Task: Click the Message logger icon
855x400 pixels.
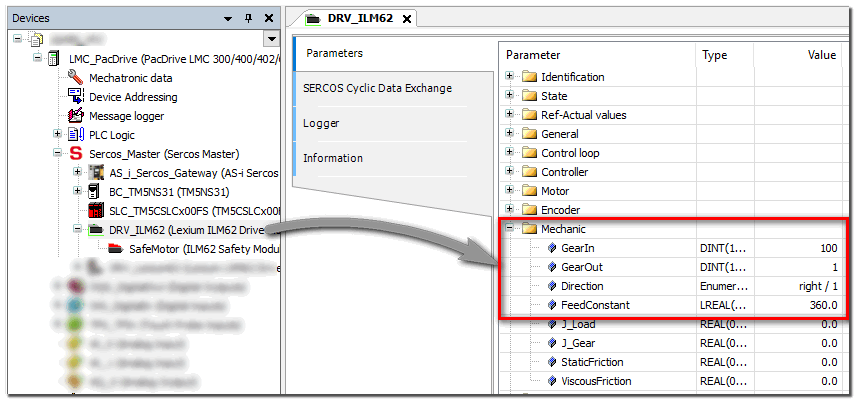Action: tap(75, 116)
